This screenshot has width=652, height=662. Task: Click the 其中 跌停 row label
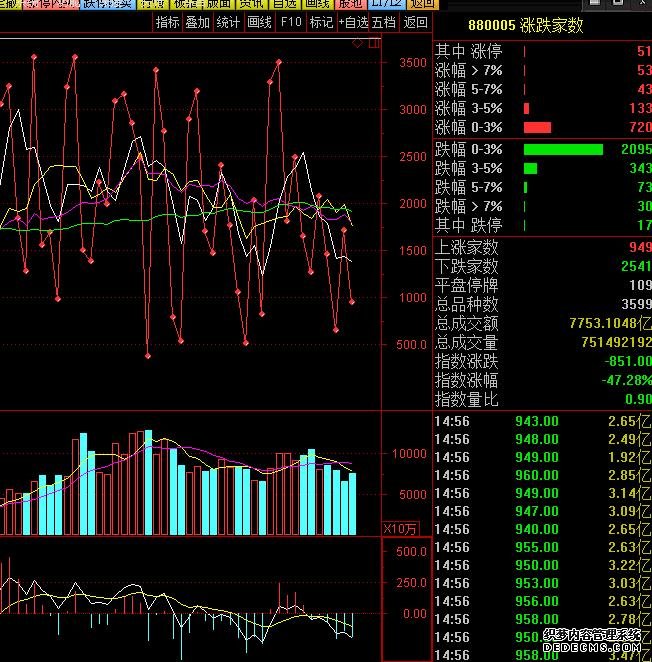[469, 225]
